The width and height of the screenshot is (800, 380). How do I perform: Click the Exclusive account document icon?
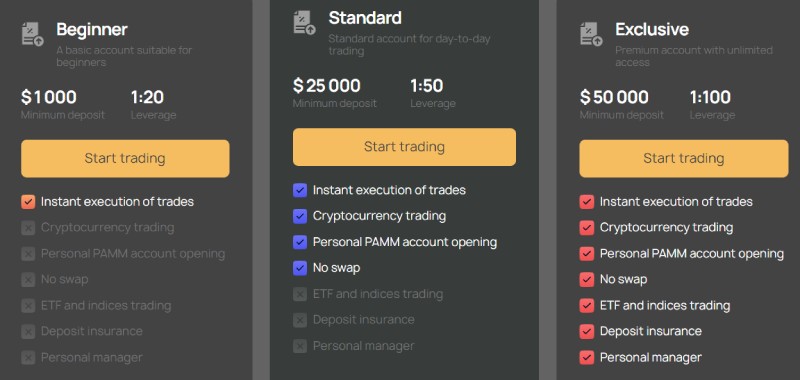591,34
